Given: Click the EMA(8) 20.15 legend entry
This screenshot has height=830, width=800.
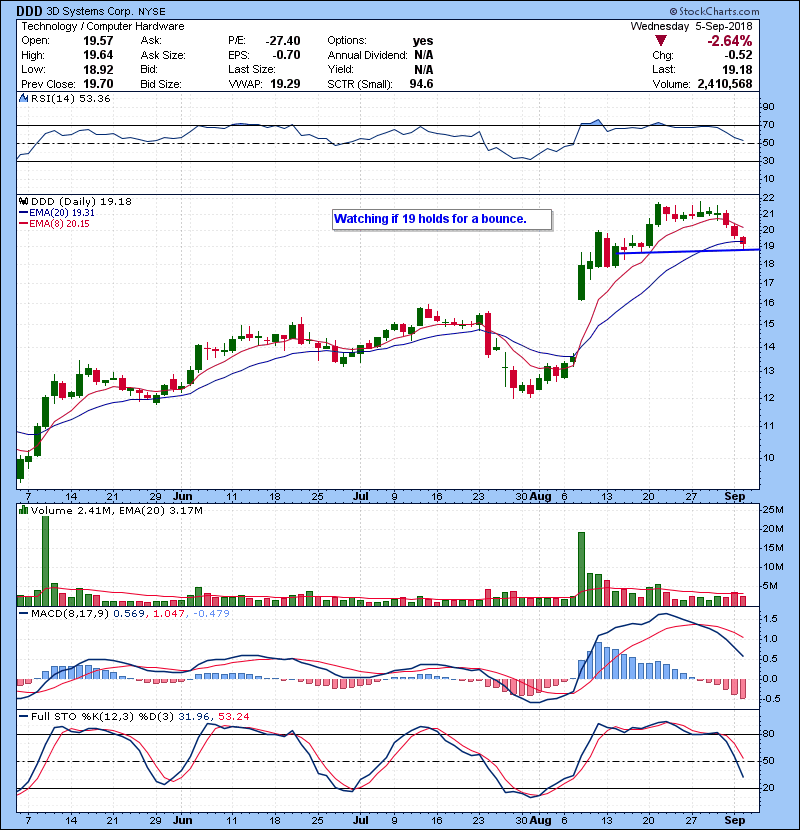Looking at the screenshot, I should tap(54, 224).
